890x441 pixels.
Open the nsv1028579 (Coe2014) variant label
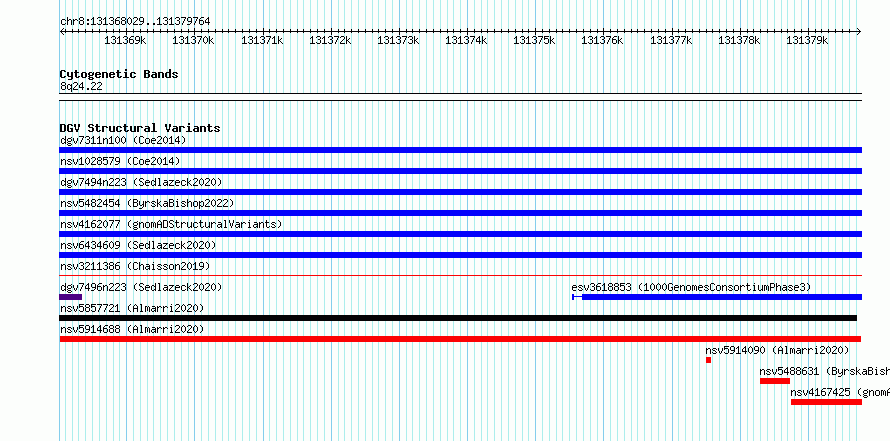(x=120, y=161)
